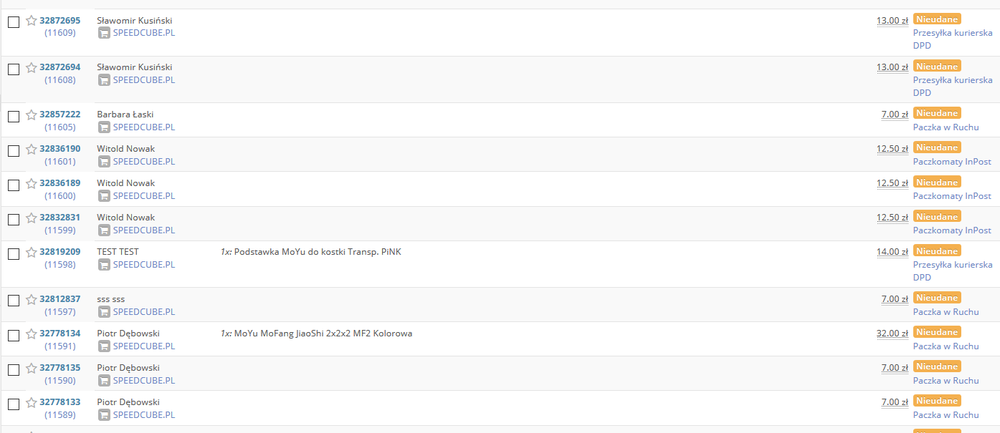The width and height of the screenshot is (1000, 433).
Task: Click cart icon for order 32836190
Action: coord(104,162)
